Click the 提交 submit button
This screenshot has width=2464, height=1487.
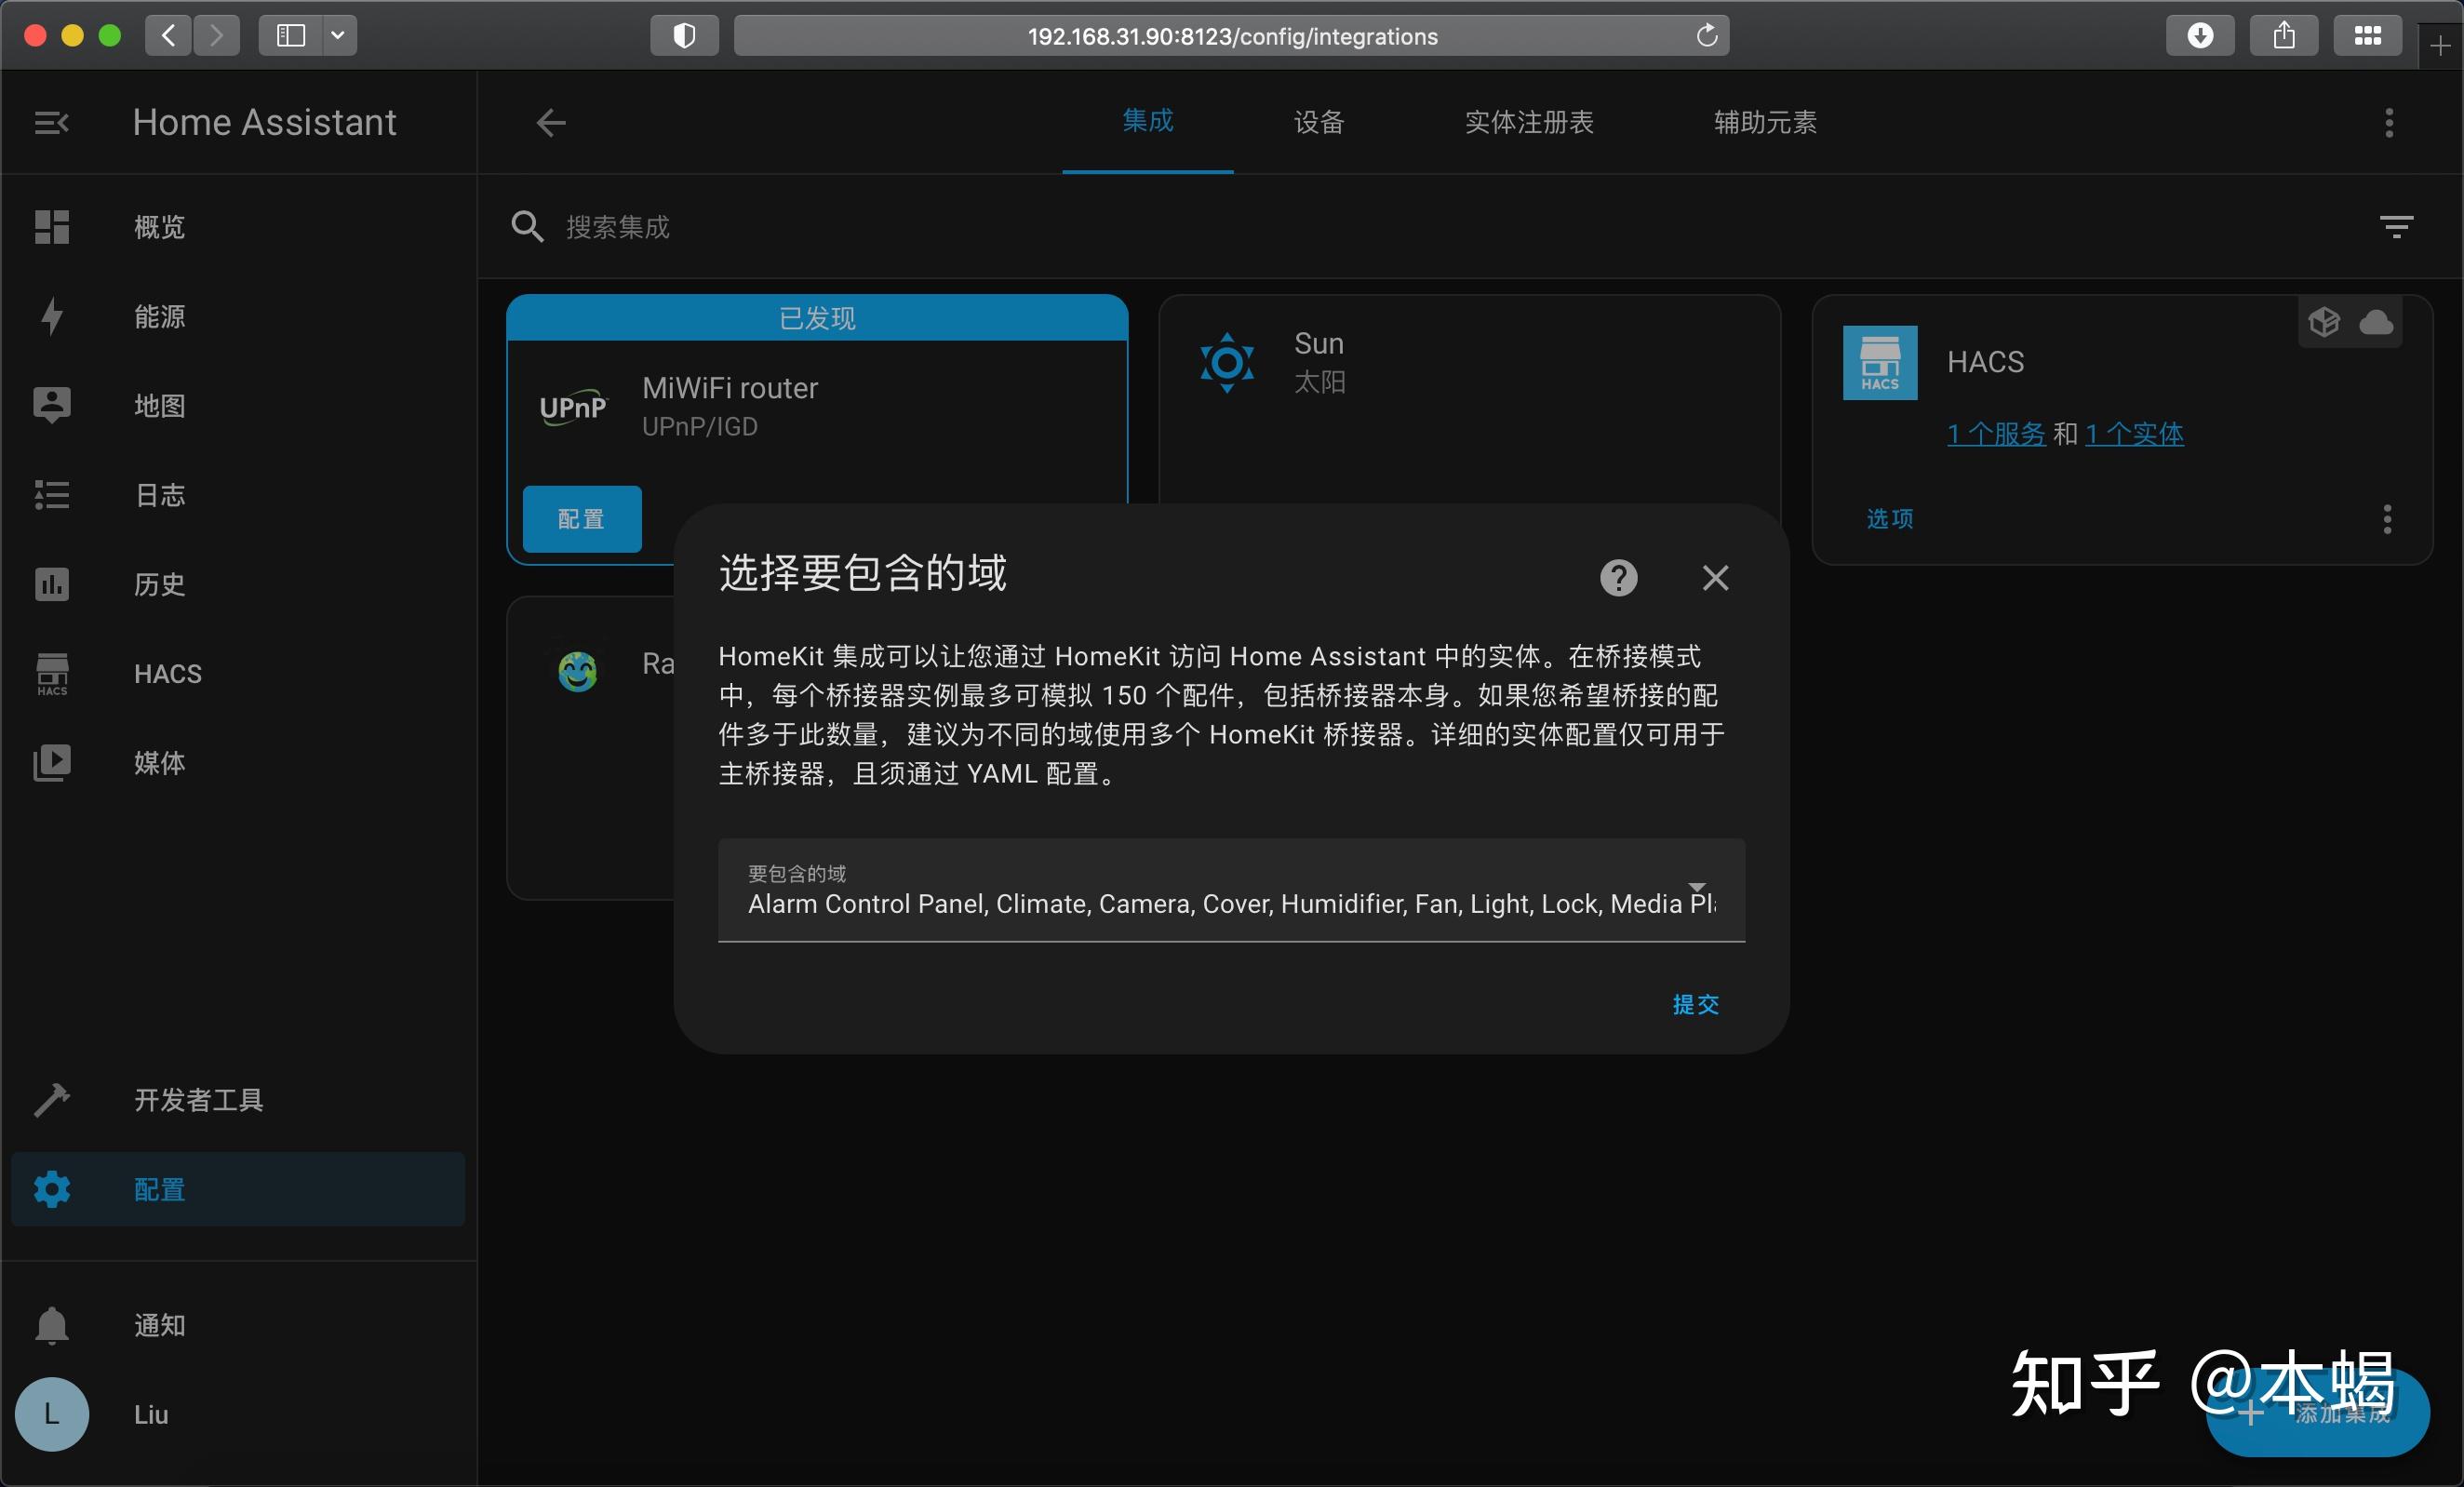click(1695, 1004)
